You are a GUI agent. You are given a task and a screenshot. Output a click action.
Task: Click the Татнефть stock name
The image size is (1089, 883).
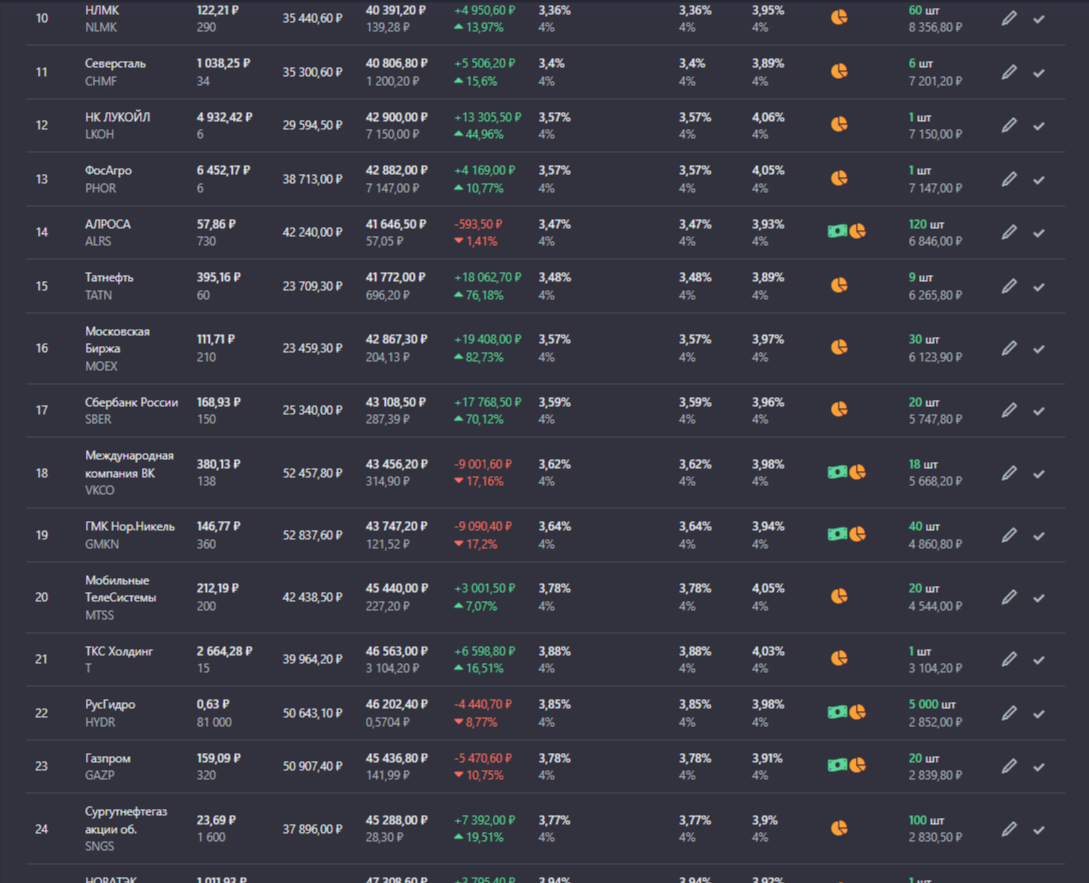click(109, 278)
